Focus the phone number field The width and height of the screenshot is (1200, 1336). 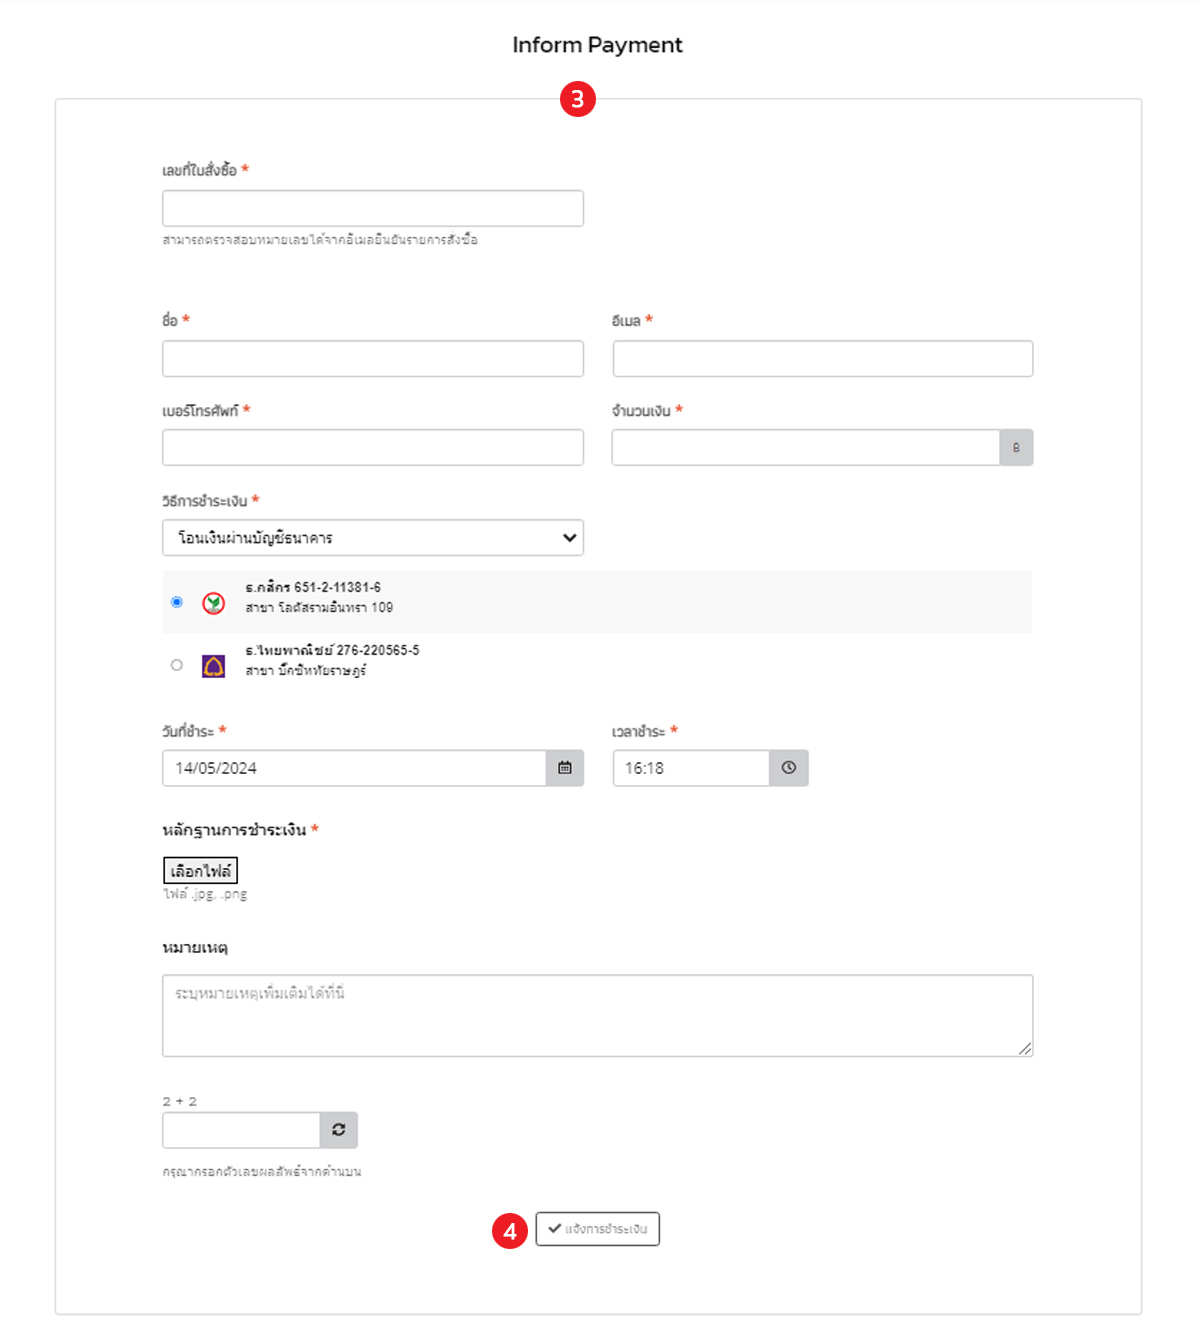(373, 448)
